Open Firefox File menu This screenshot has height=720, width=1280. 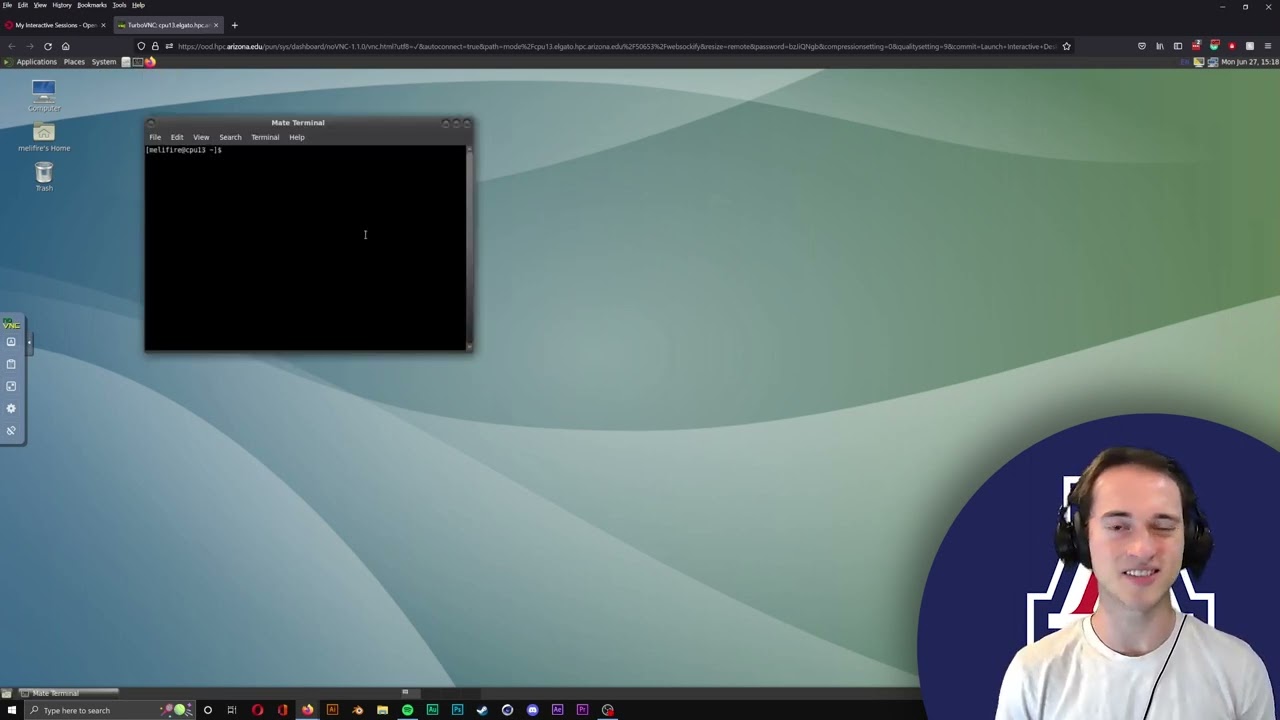[7, 5]
